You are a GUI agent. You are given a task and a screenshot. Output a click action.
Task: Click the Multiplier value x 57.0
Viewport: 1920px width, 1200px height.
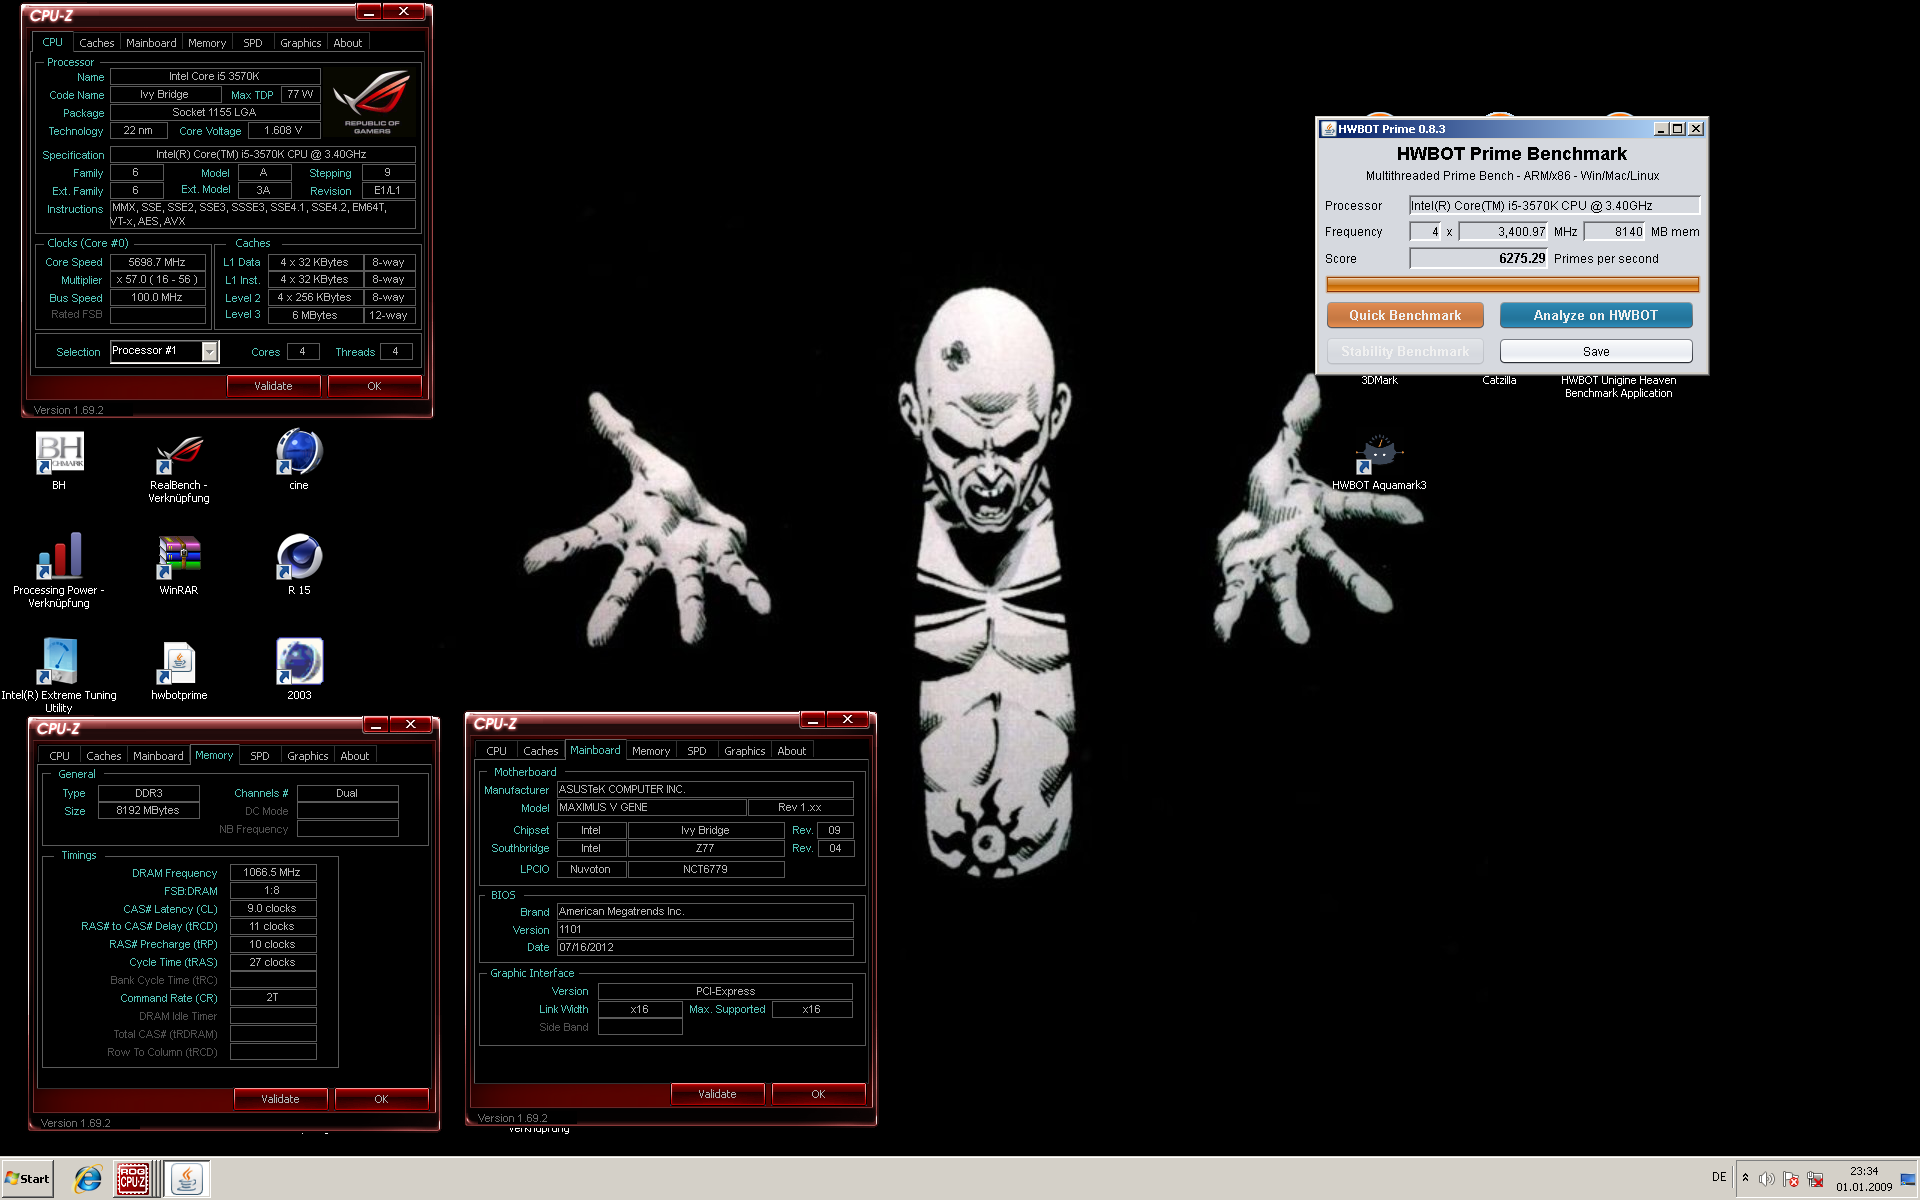tap(158, 280)
